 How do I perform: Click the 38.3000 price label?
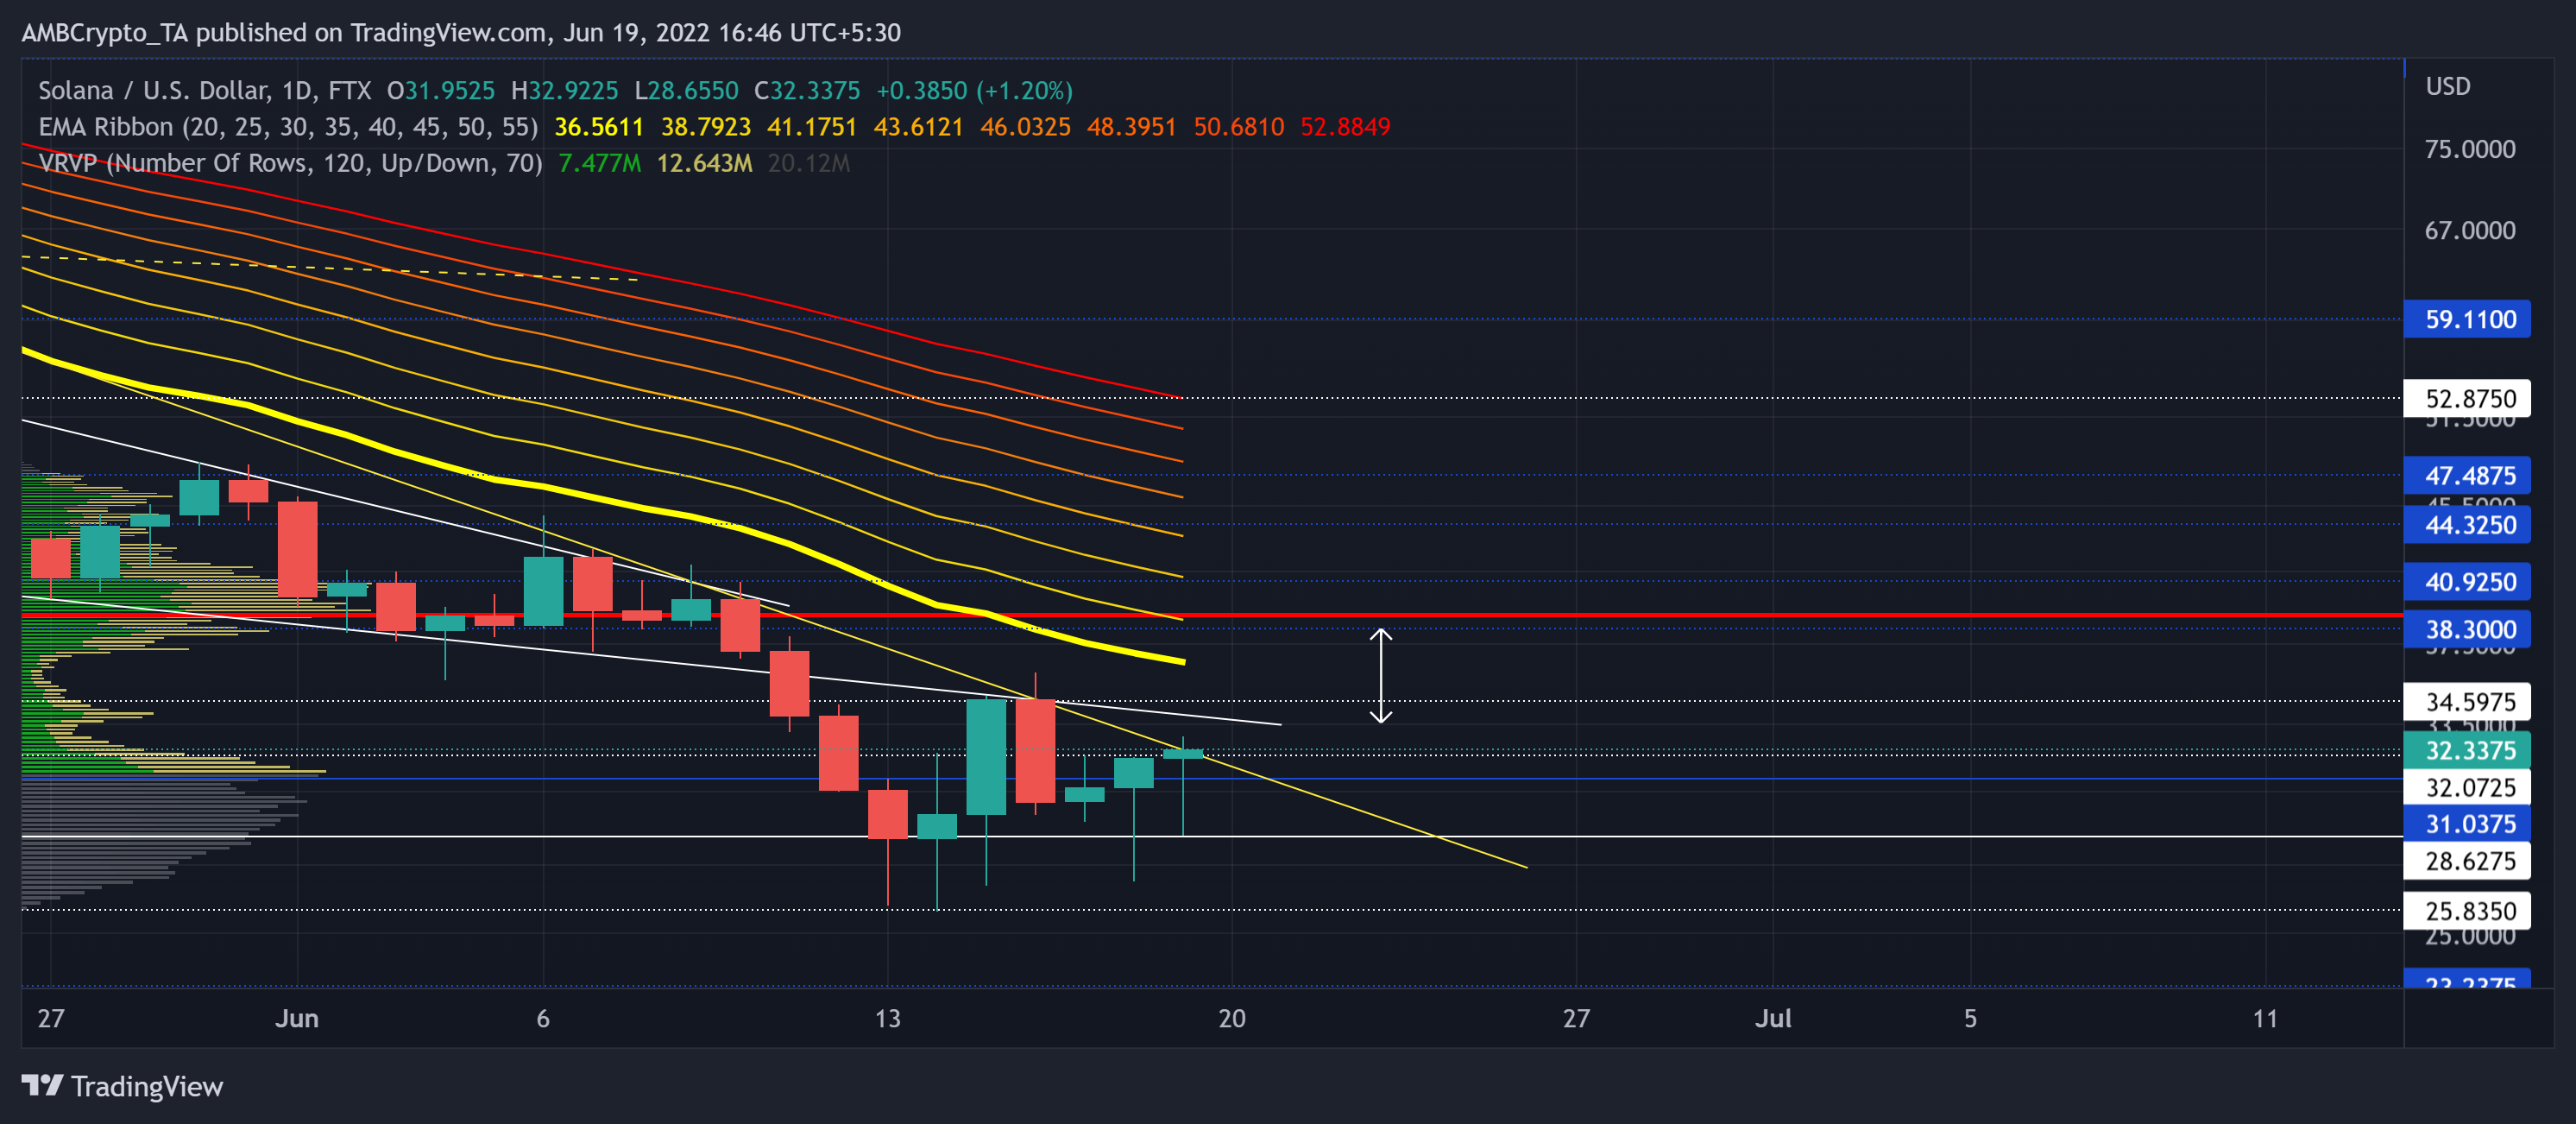(x=2467, y=629)
